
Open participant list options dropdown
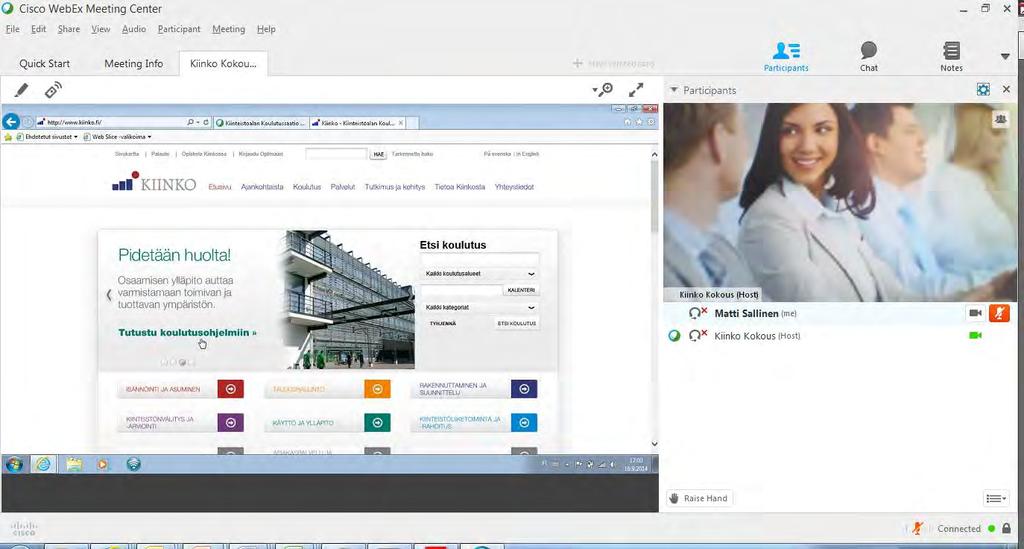click(x=995, y=499)
